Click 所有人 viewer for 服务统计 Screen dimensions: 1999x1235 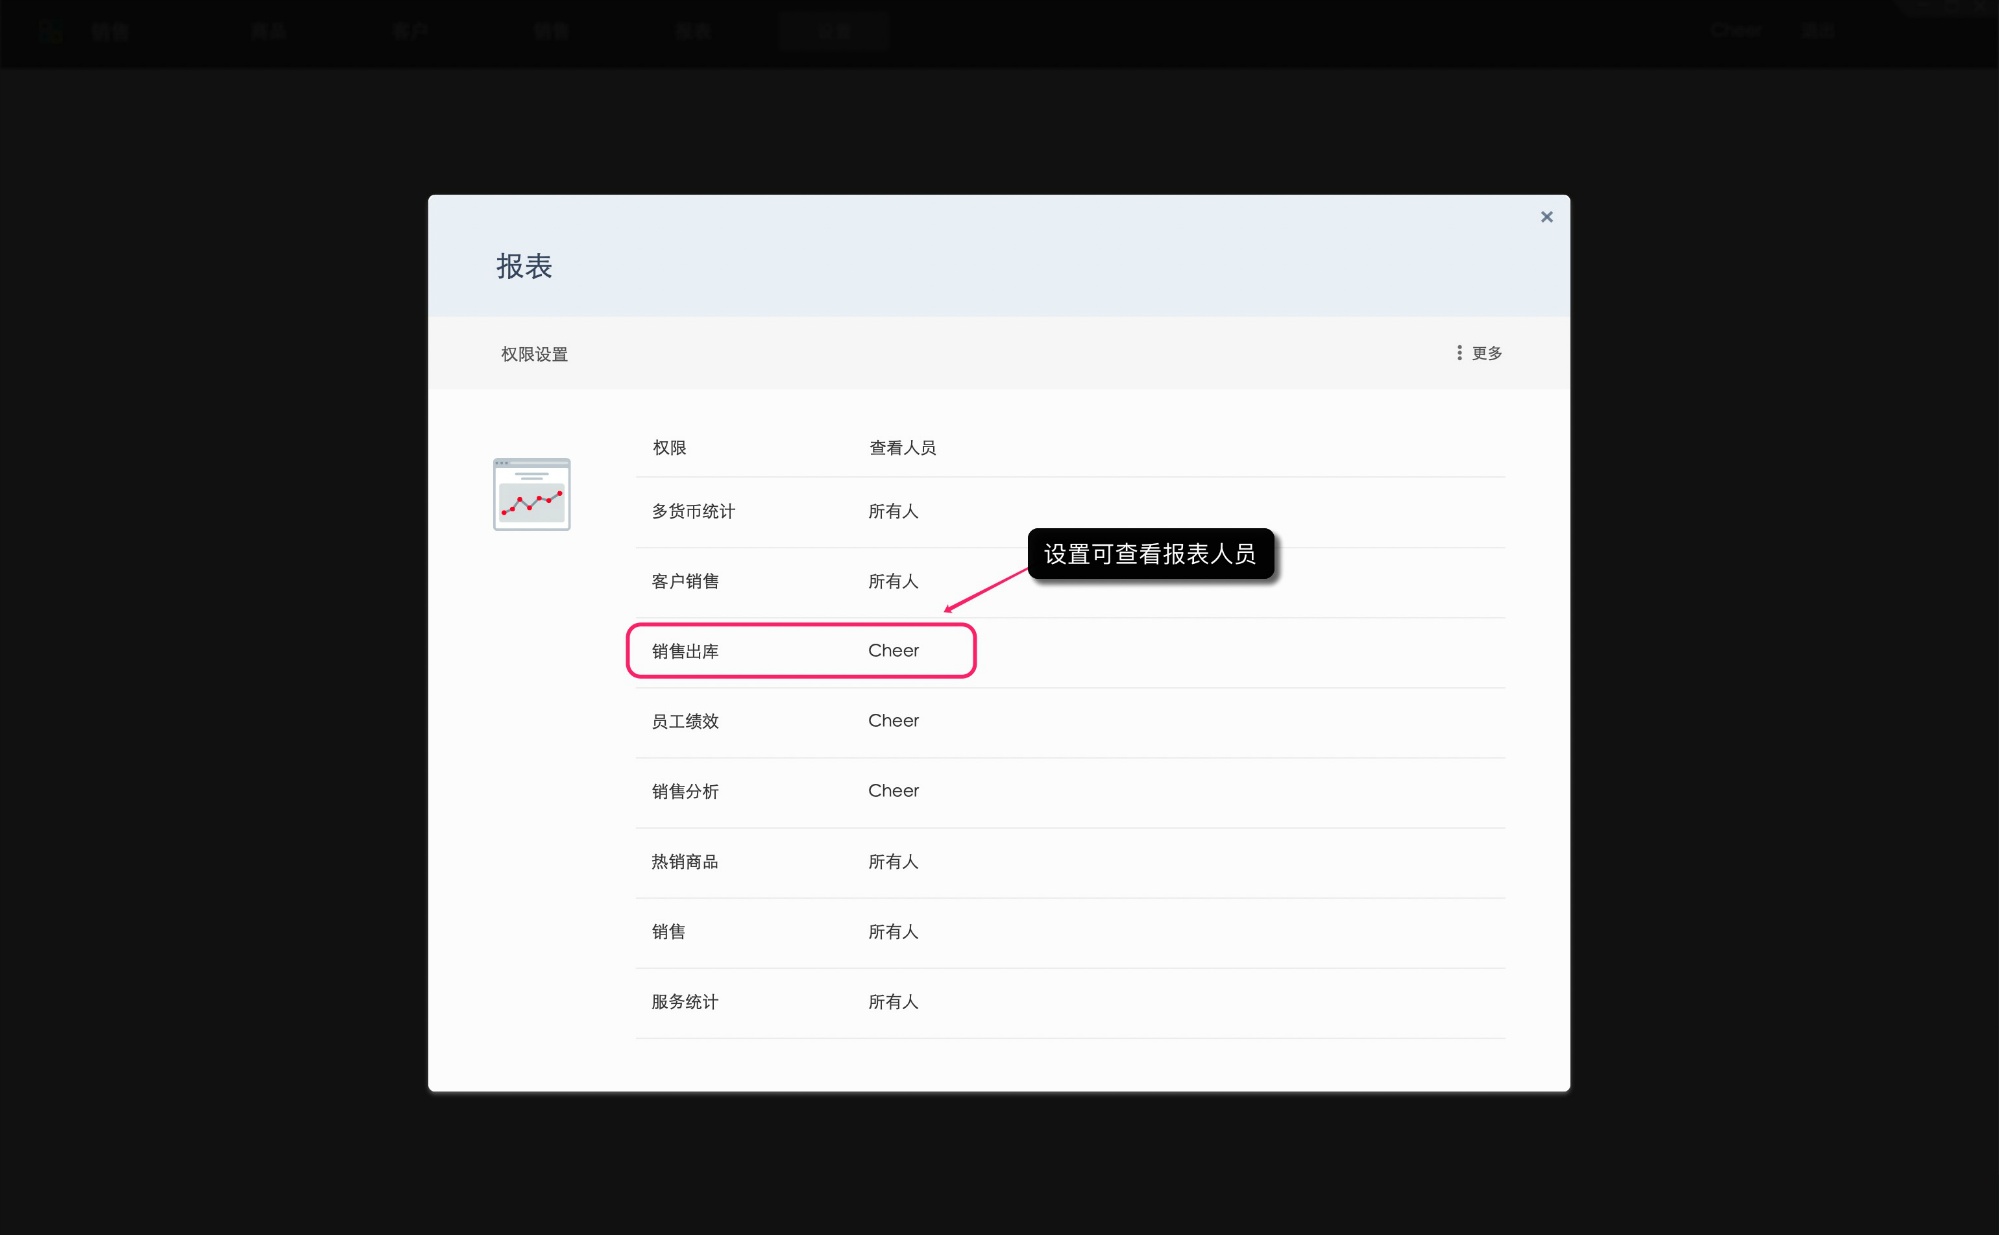[x=893, y=1002]
